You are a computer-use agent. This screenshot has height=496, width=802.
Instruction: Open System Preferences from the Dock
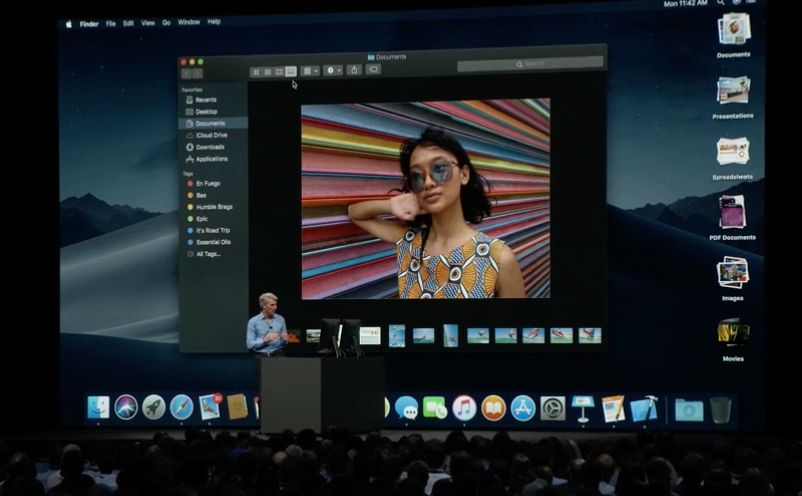point(553,408)
